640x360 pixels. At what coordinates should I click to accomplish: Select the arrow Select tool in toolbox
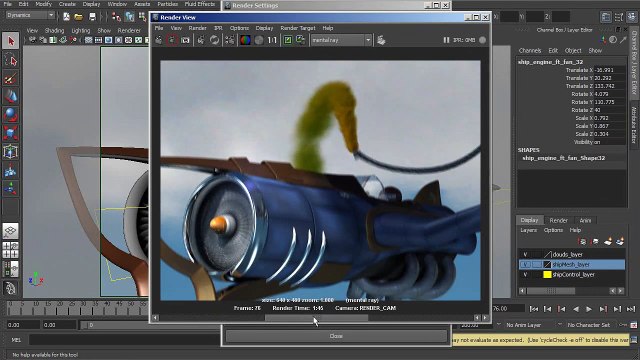[11, 41]
